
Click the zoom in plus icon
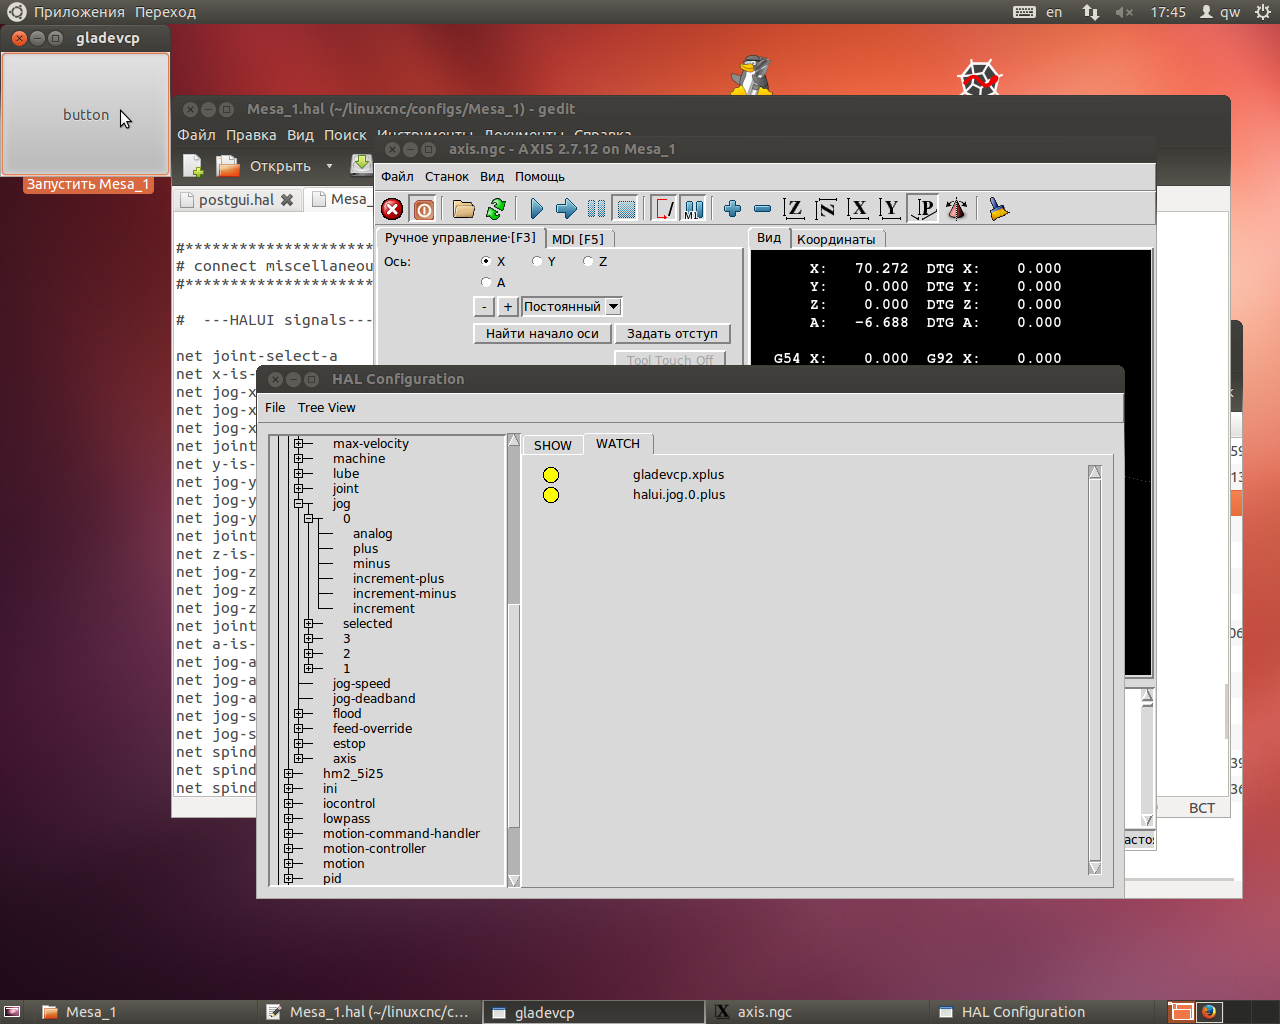coord(732,209)
